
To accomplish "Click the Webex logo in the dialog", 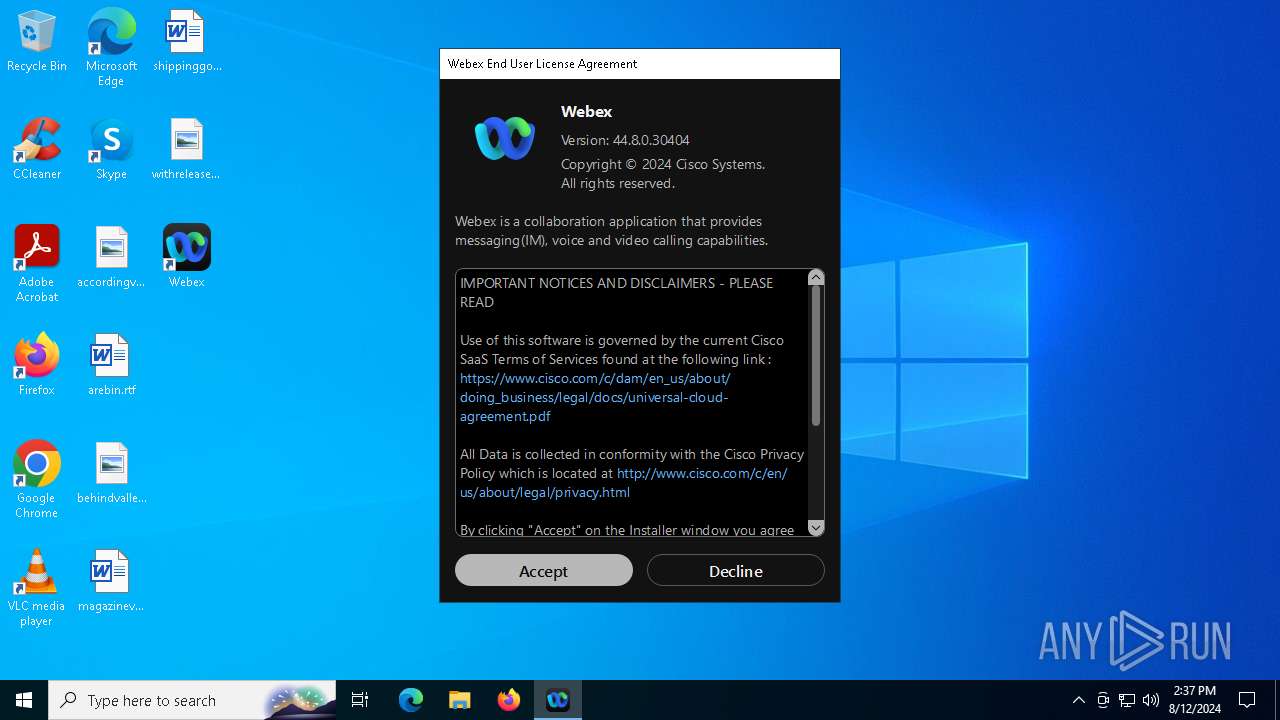I will point(505,138).
